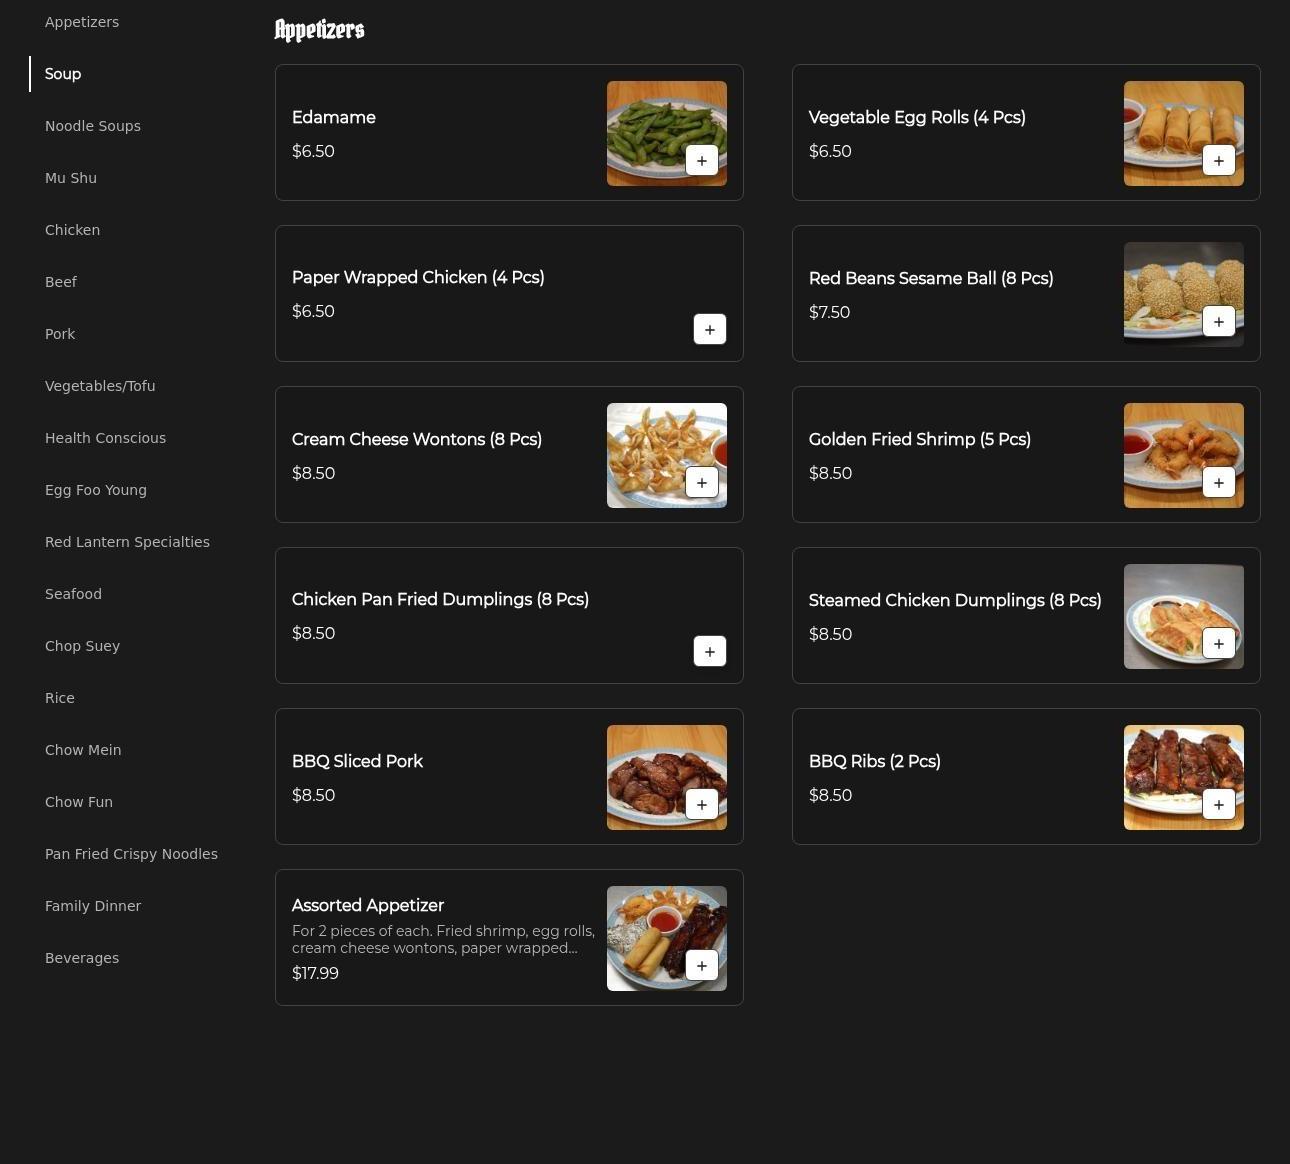This screenshot has width=1290, height=1164.
Task: Go to the Noodle Soups category
Action: click(93, 126)
